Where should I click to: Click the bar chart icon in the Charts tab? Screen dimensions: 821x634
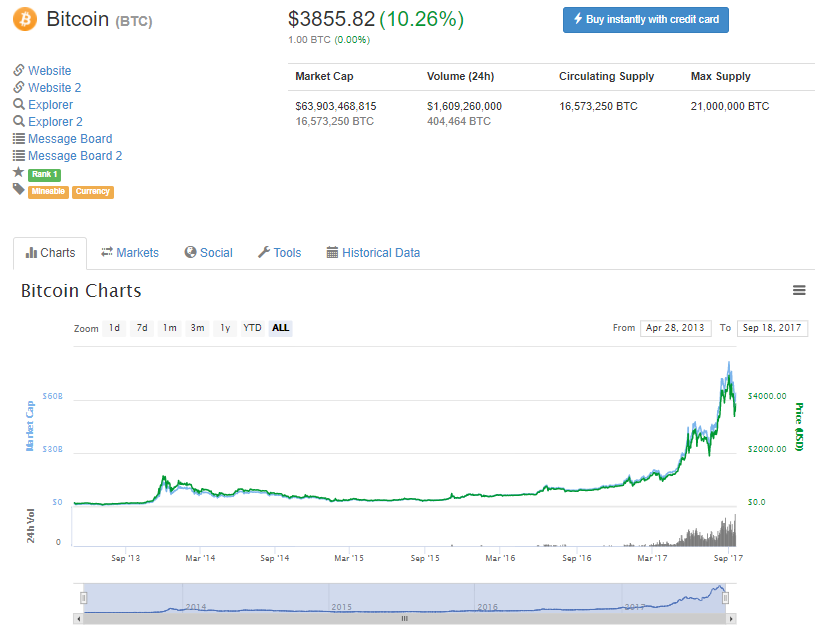pyautogui.click(x=31, y=252)
